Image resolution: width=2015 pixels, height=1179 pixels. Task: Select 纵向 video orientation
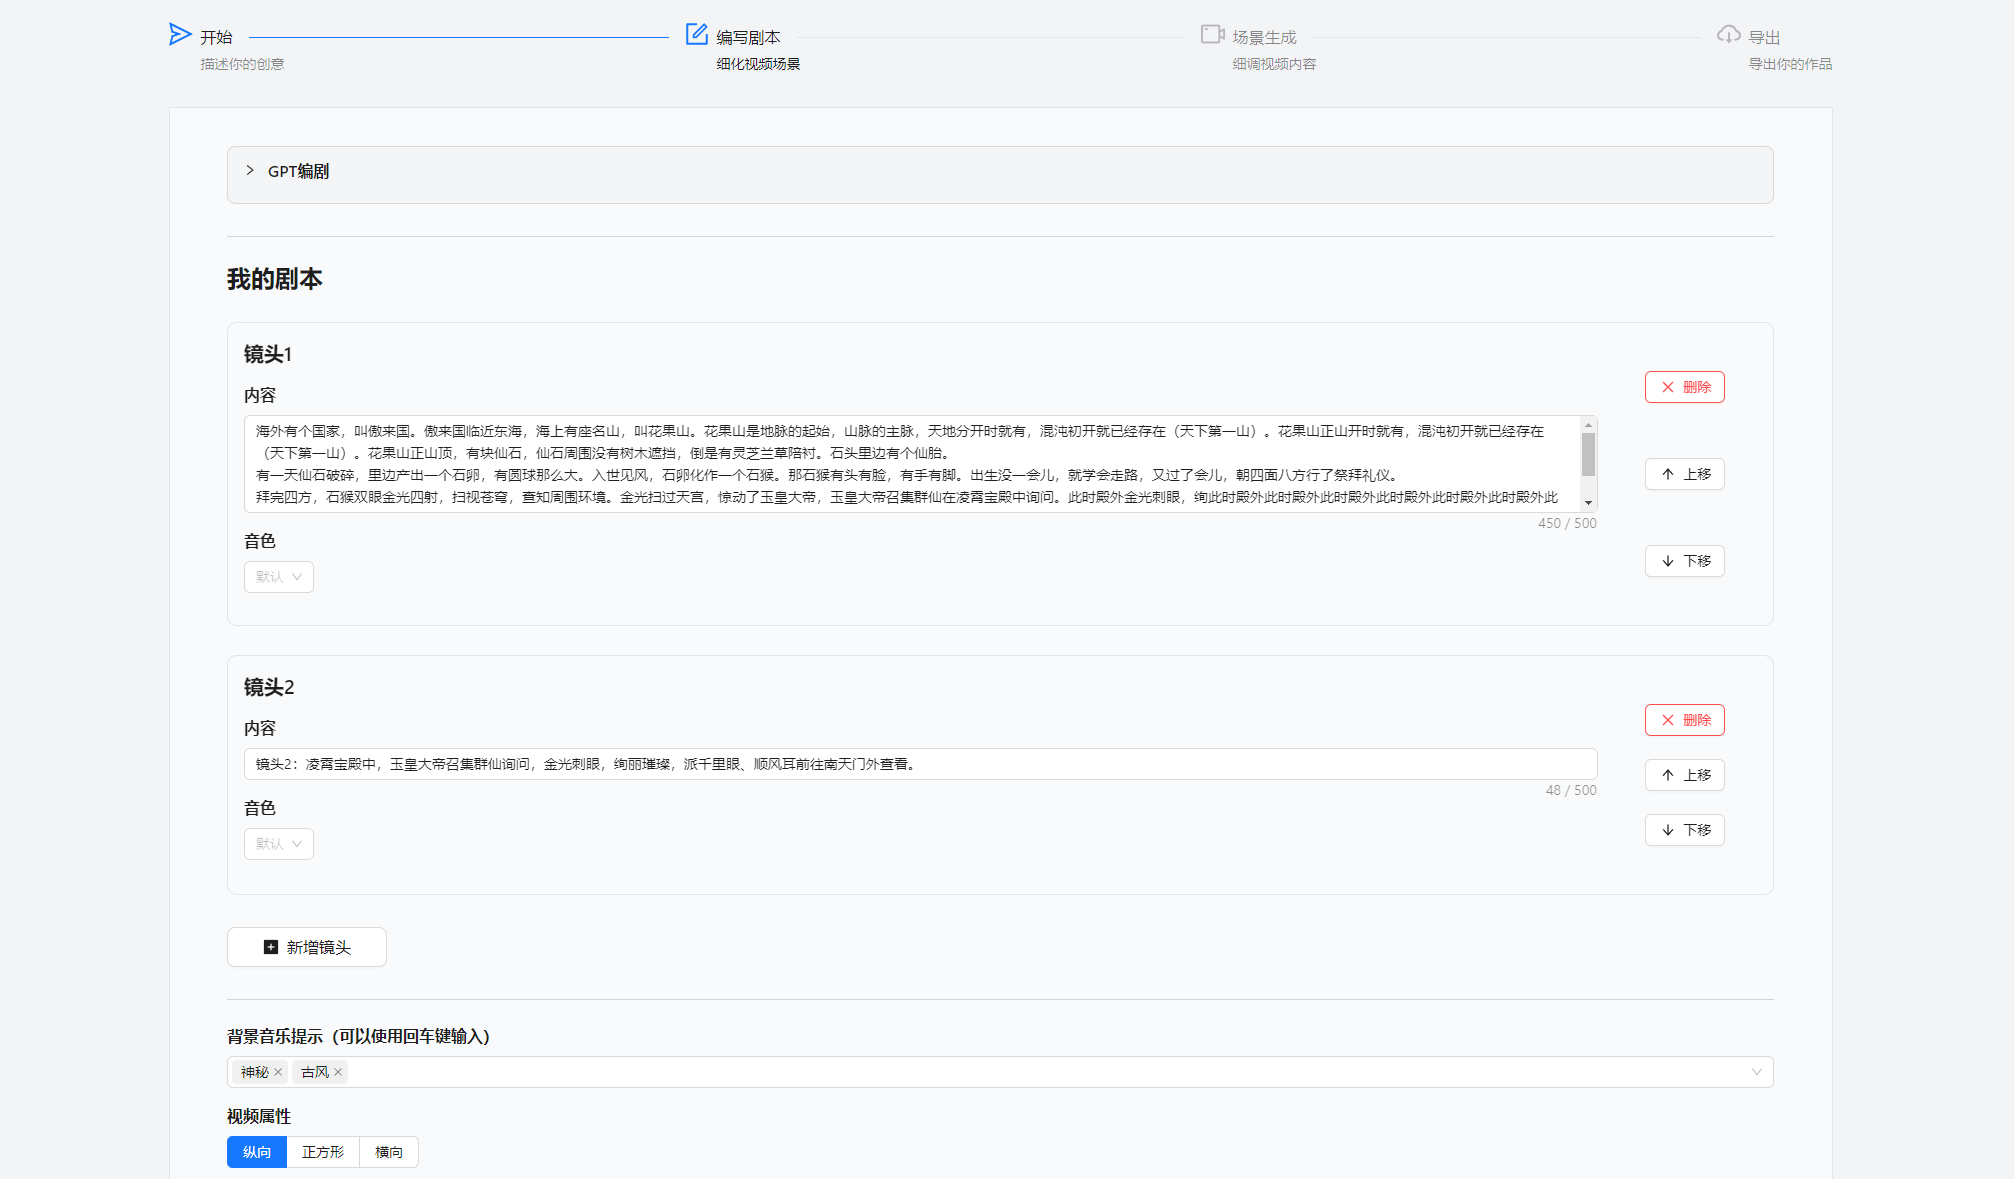[x=257, y=1152]
